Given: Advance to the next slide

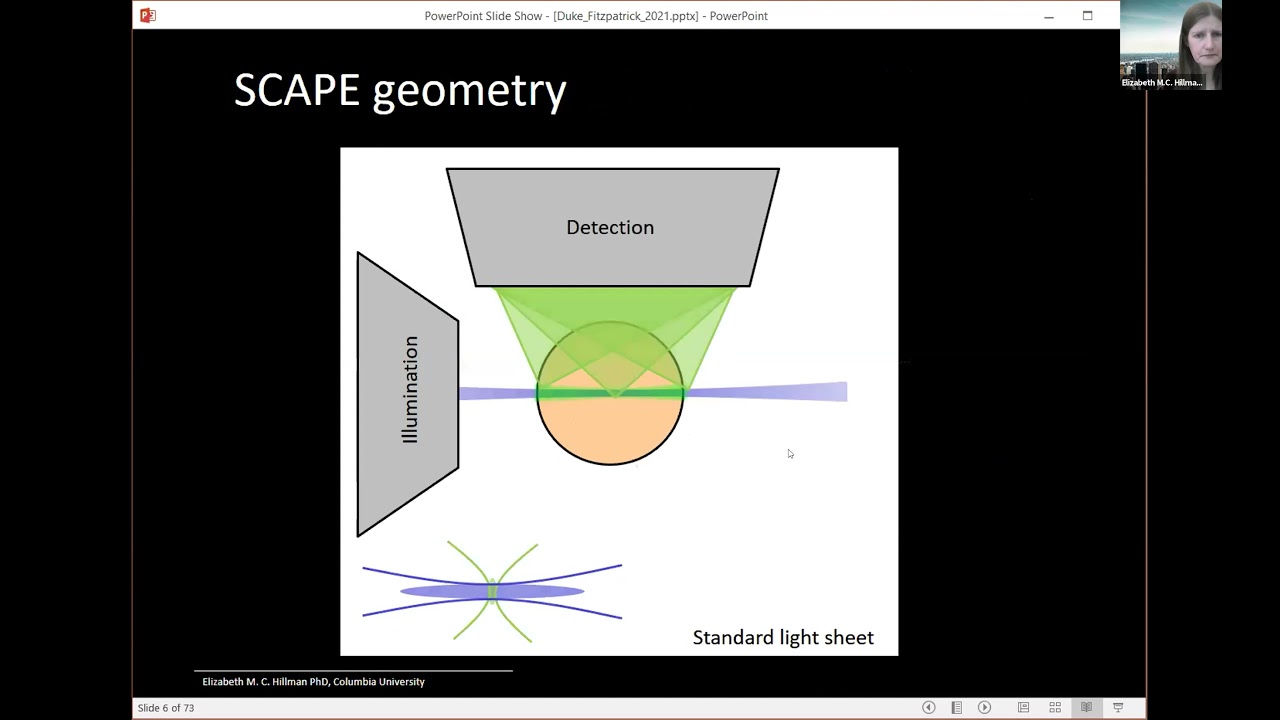Looking at the screenshot, I should [984, 707].
